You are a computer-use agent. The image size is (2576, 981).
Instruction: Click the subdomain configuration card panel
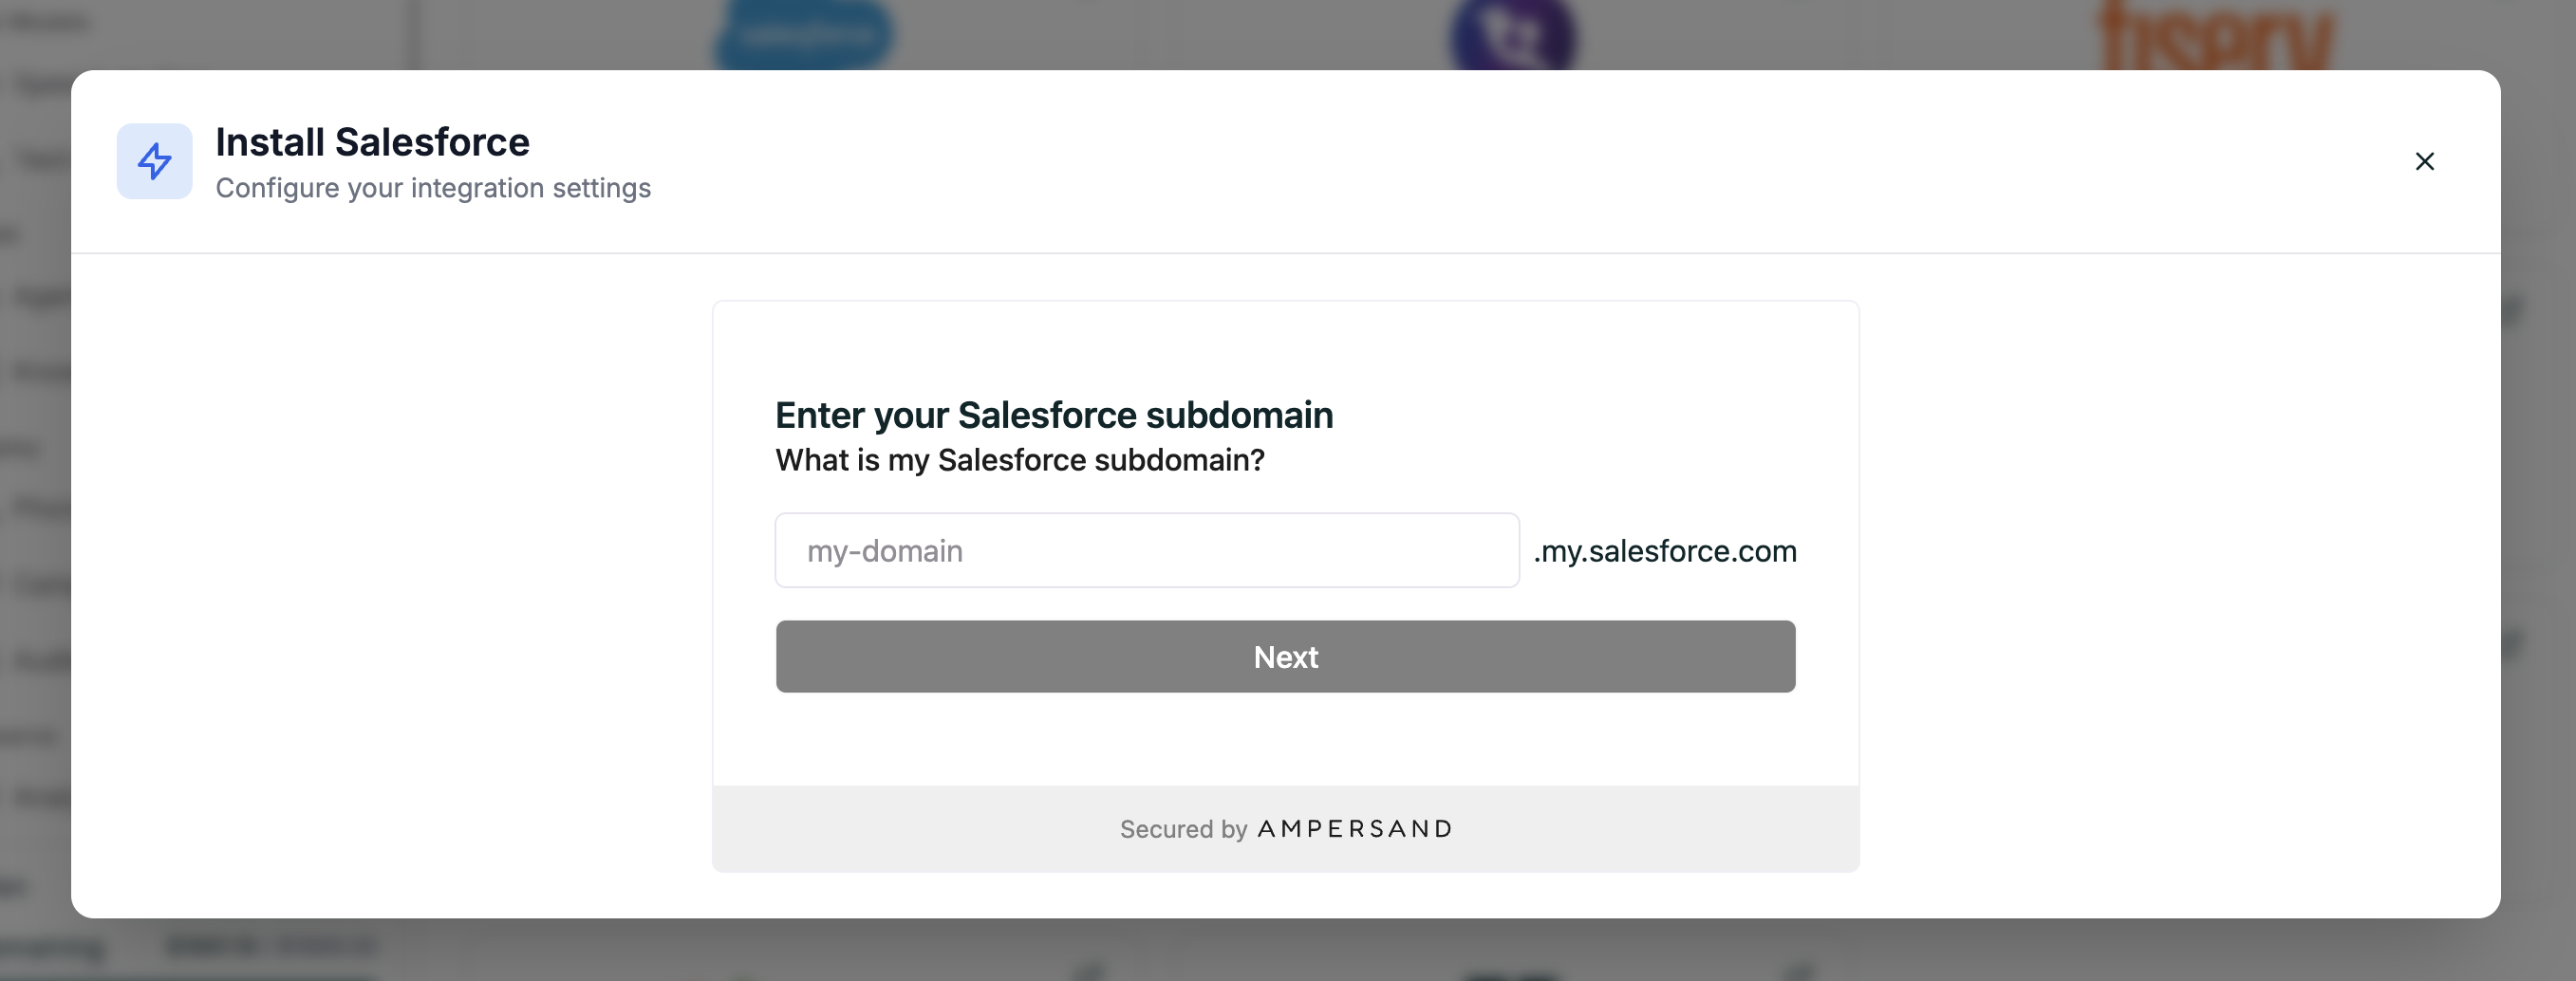(x=1285, y=350)
